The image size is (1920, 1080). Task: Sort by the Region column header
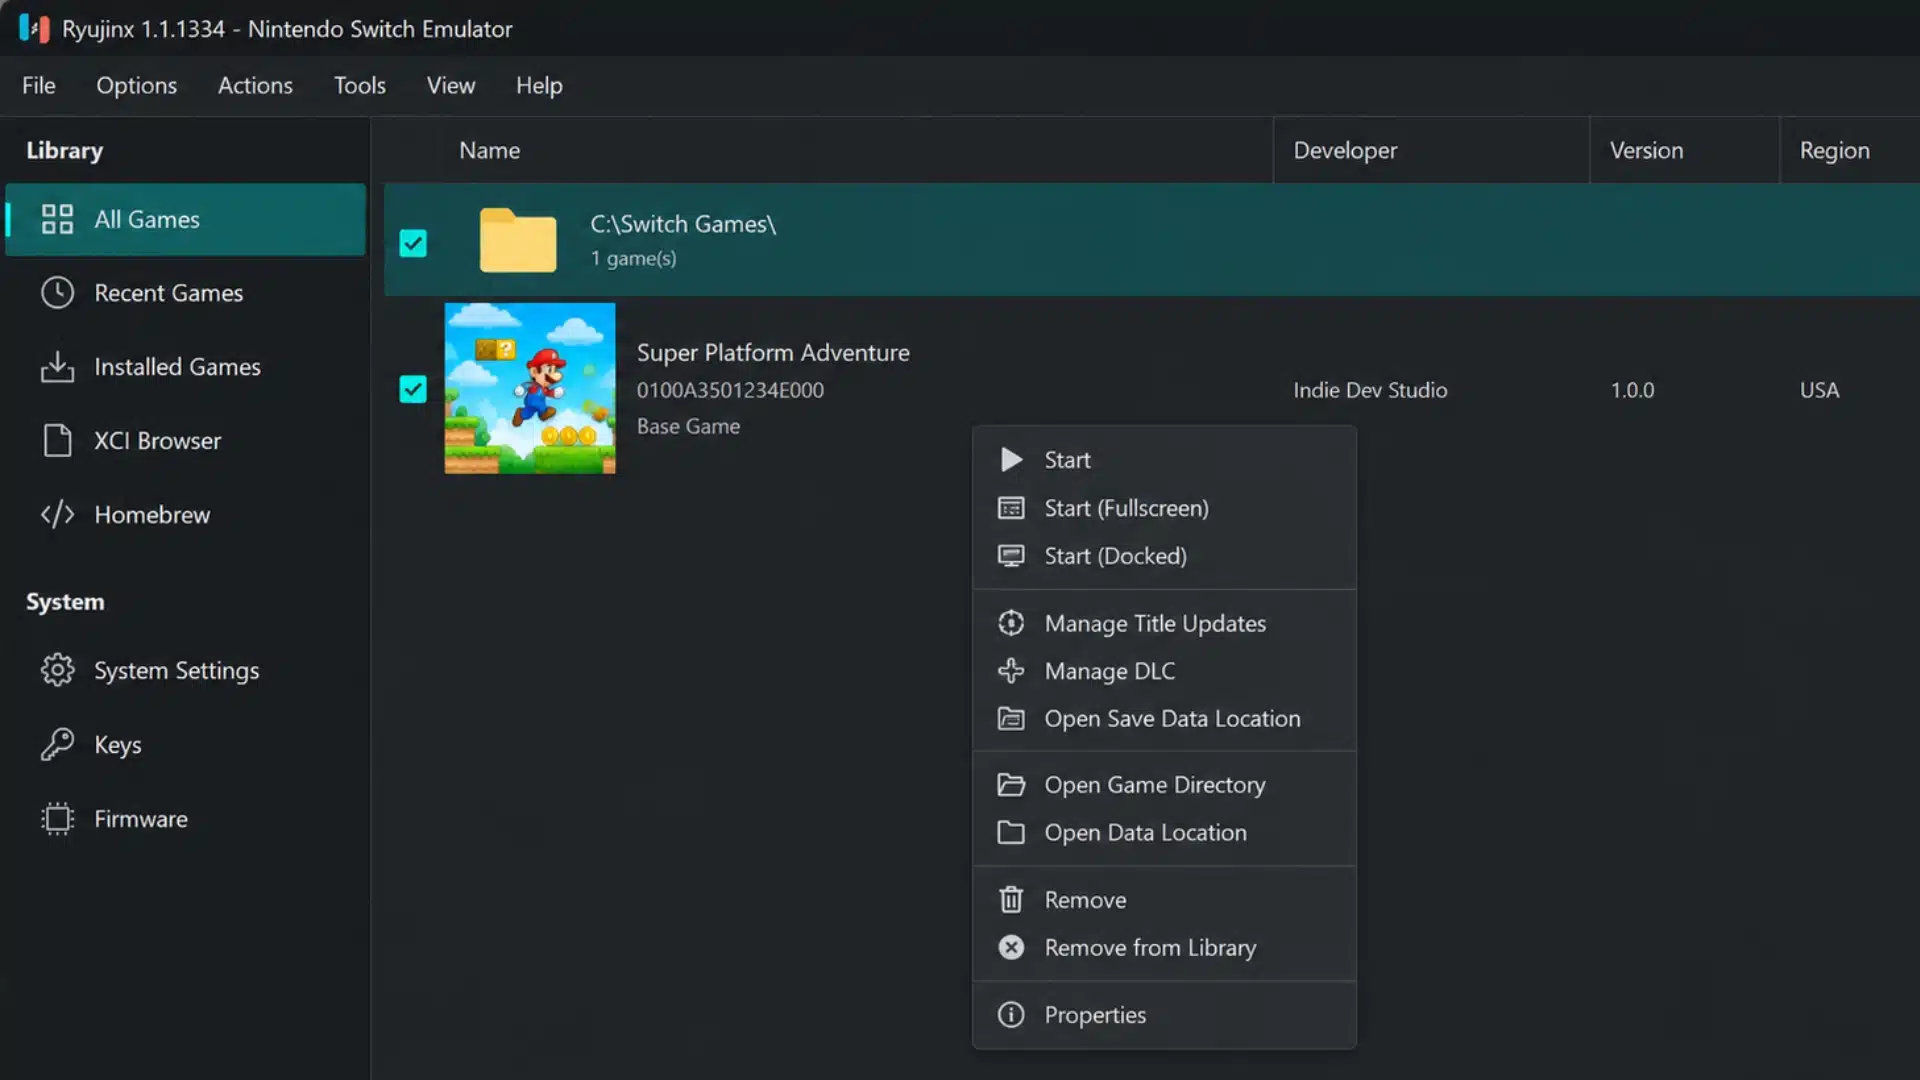(x=1834, y=150)
